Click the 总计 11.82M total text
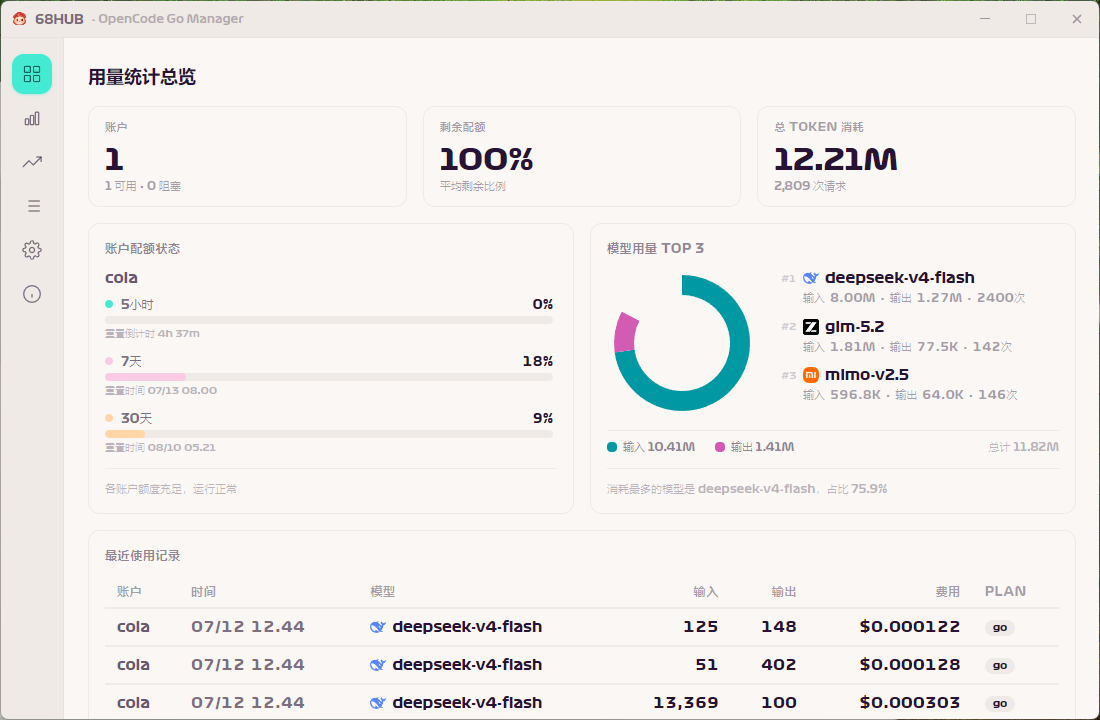The width and height of the screenshot is (1100, 720). 1024,447
